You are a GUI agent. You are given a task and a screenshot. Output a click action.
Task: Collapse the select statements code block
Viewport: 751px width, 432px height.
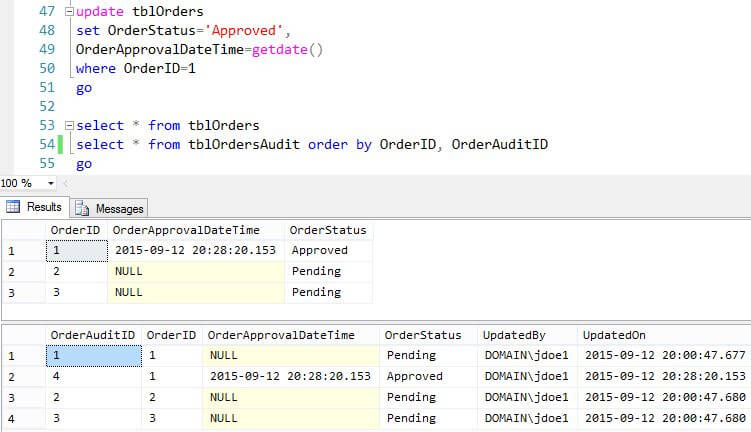(x=67, y=126)
